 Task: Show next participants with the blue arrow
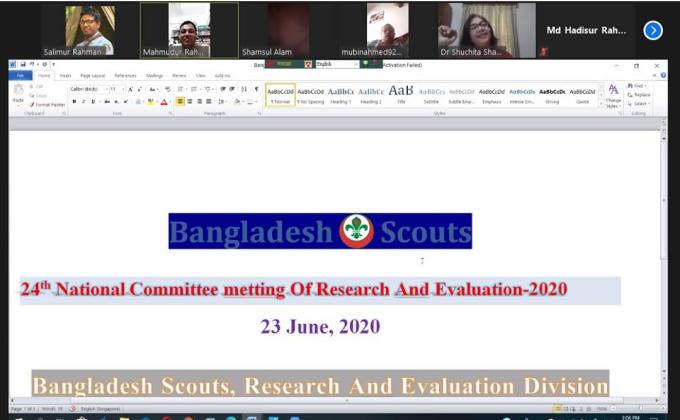[x=653, y=30]
